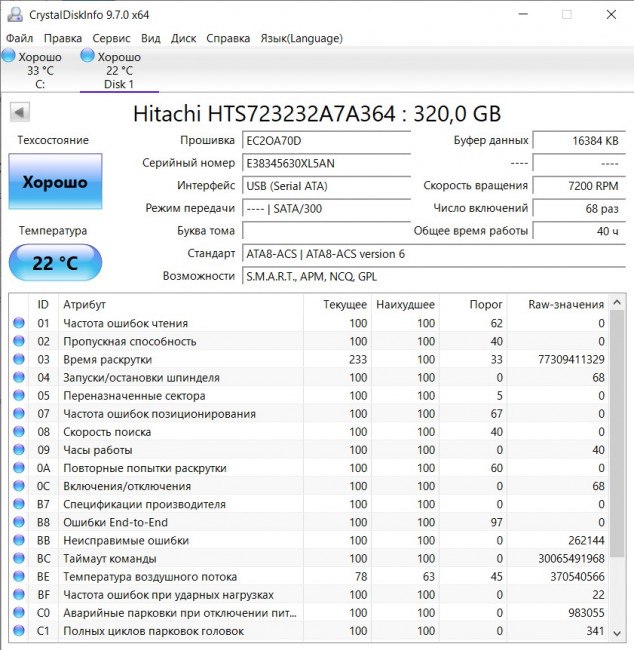Click the Raw-значения column header
The height and width of the screenshot is (650, 634).
coord(558,304)
